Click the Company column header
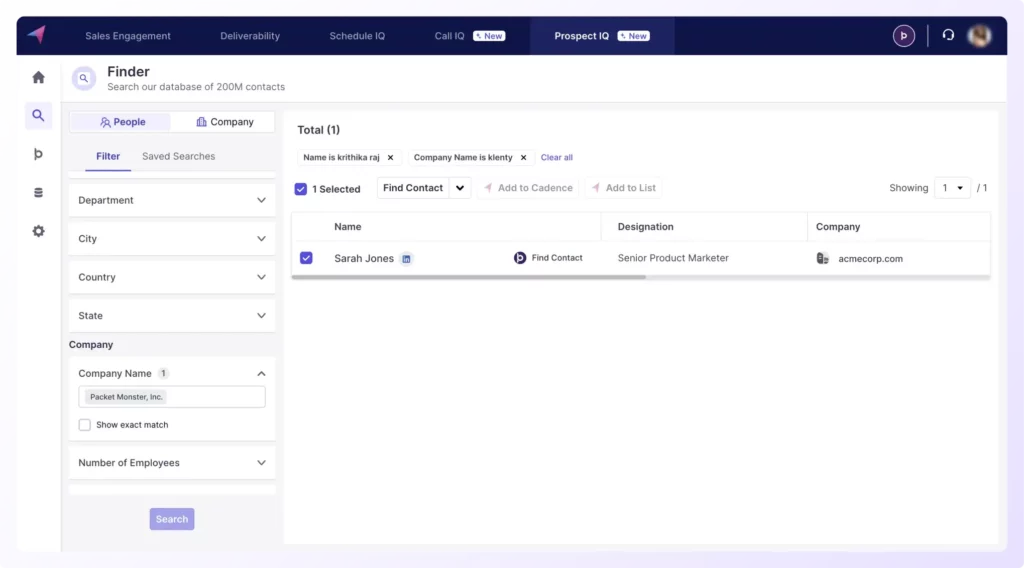 pyautogui.click(x=838, y=227)
